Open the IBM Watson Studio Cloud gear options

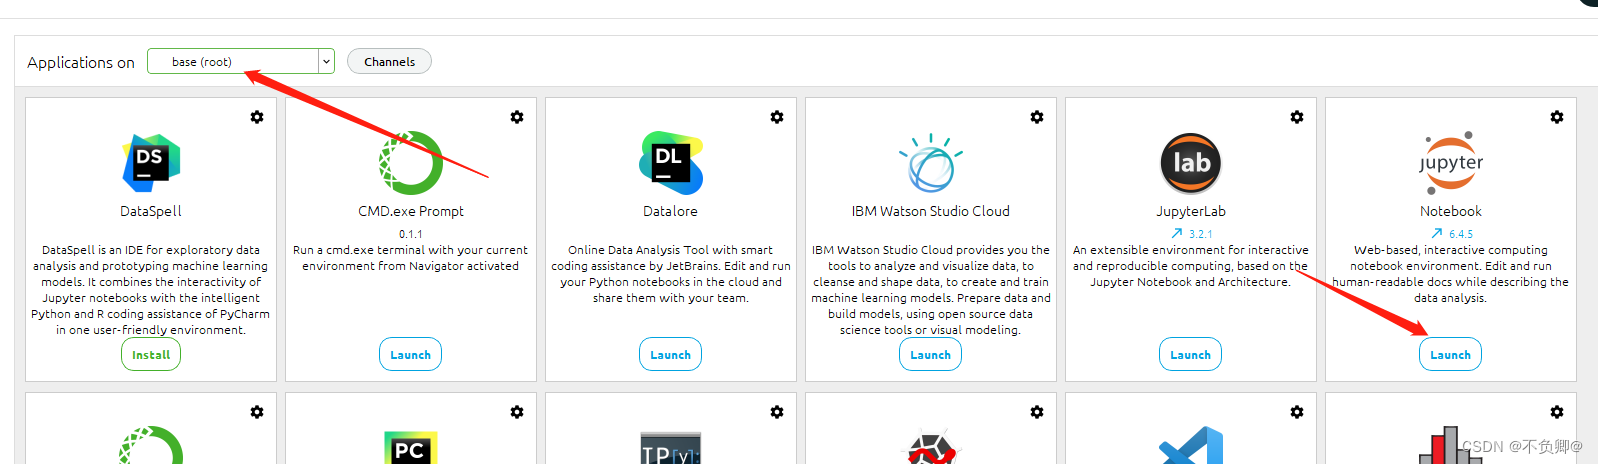coord(1037,117)
